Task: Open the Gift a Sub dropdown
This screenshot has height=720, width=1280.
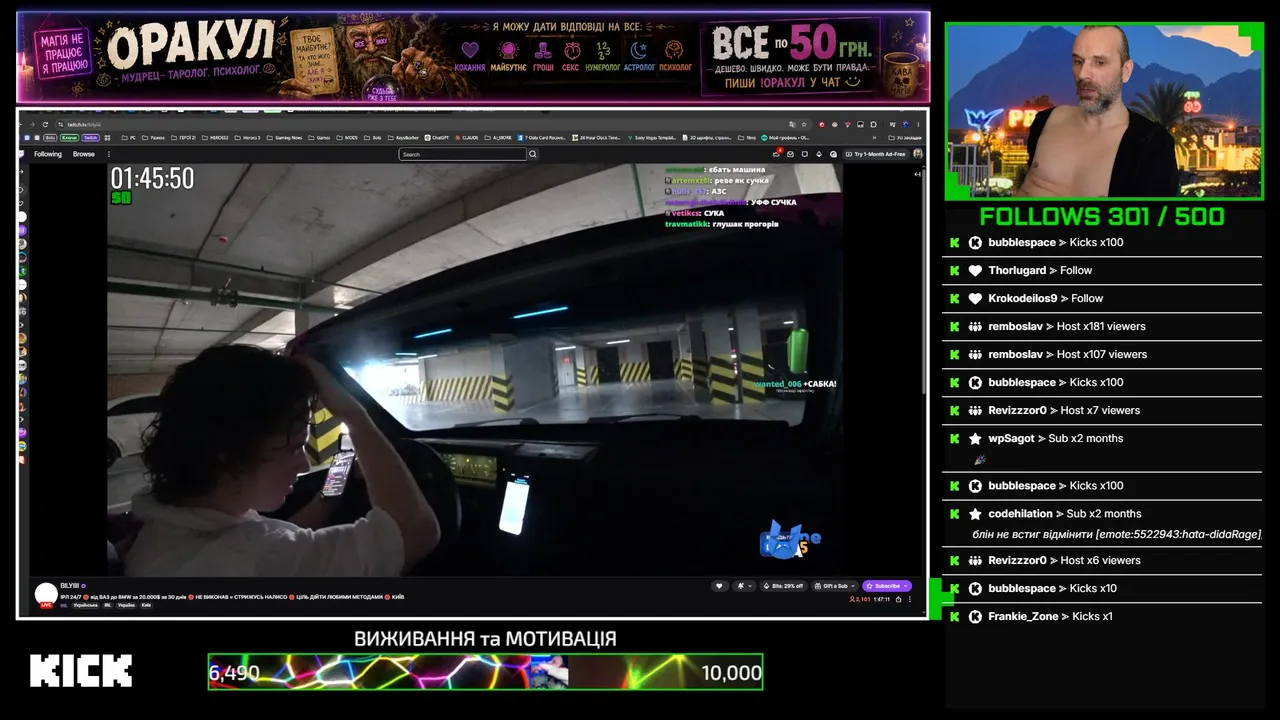Action: pyautogui.click(x=835, y=586)
